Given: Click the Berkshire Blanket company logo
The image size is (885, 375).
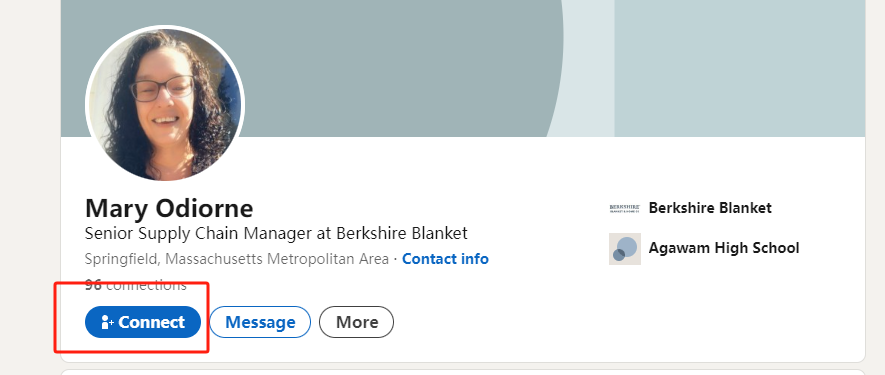Looking at the screenshot, I should [625, 208].
